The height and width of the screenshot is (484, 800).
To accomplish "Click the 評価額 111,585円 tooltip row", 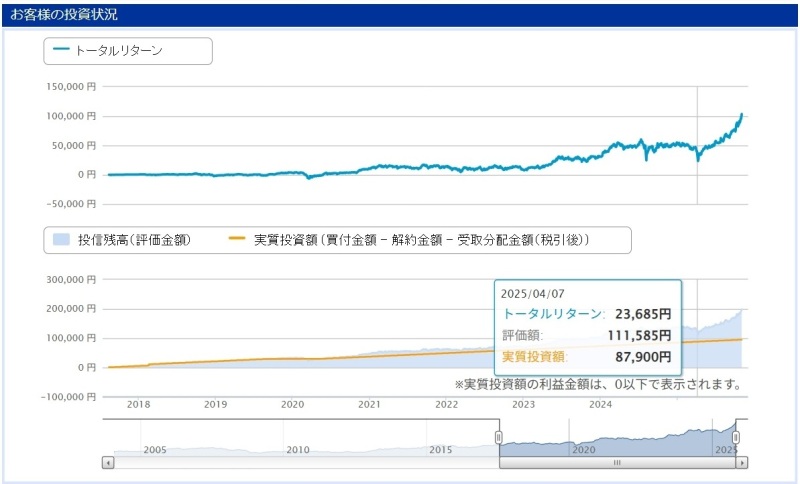I will pyautogui.click(x=586, y=335).
